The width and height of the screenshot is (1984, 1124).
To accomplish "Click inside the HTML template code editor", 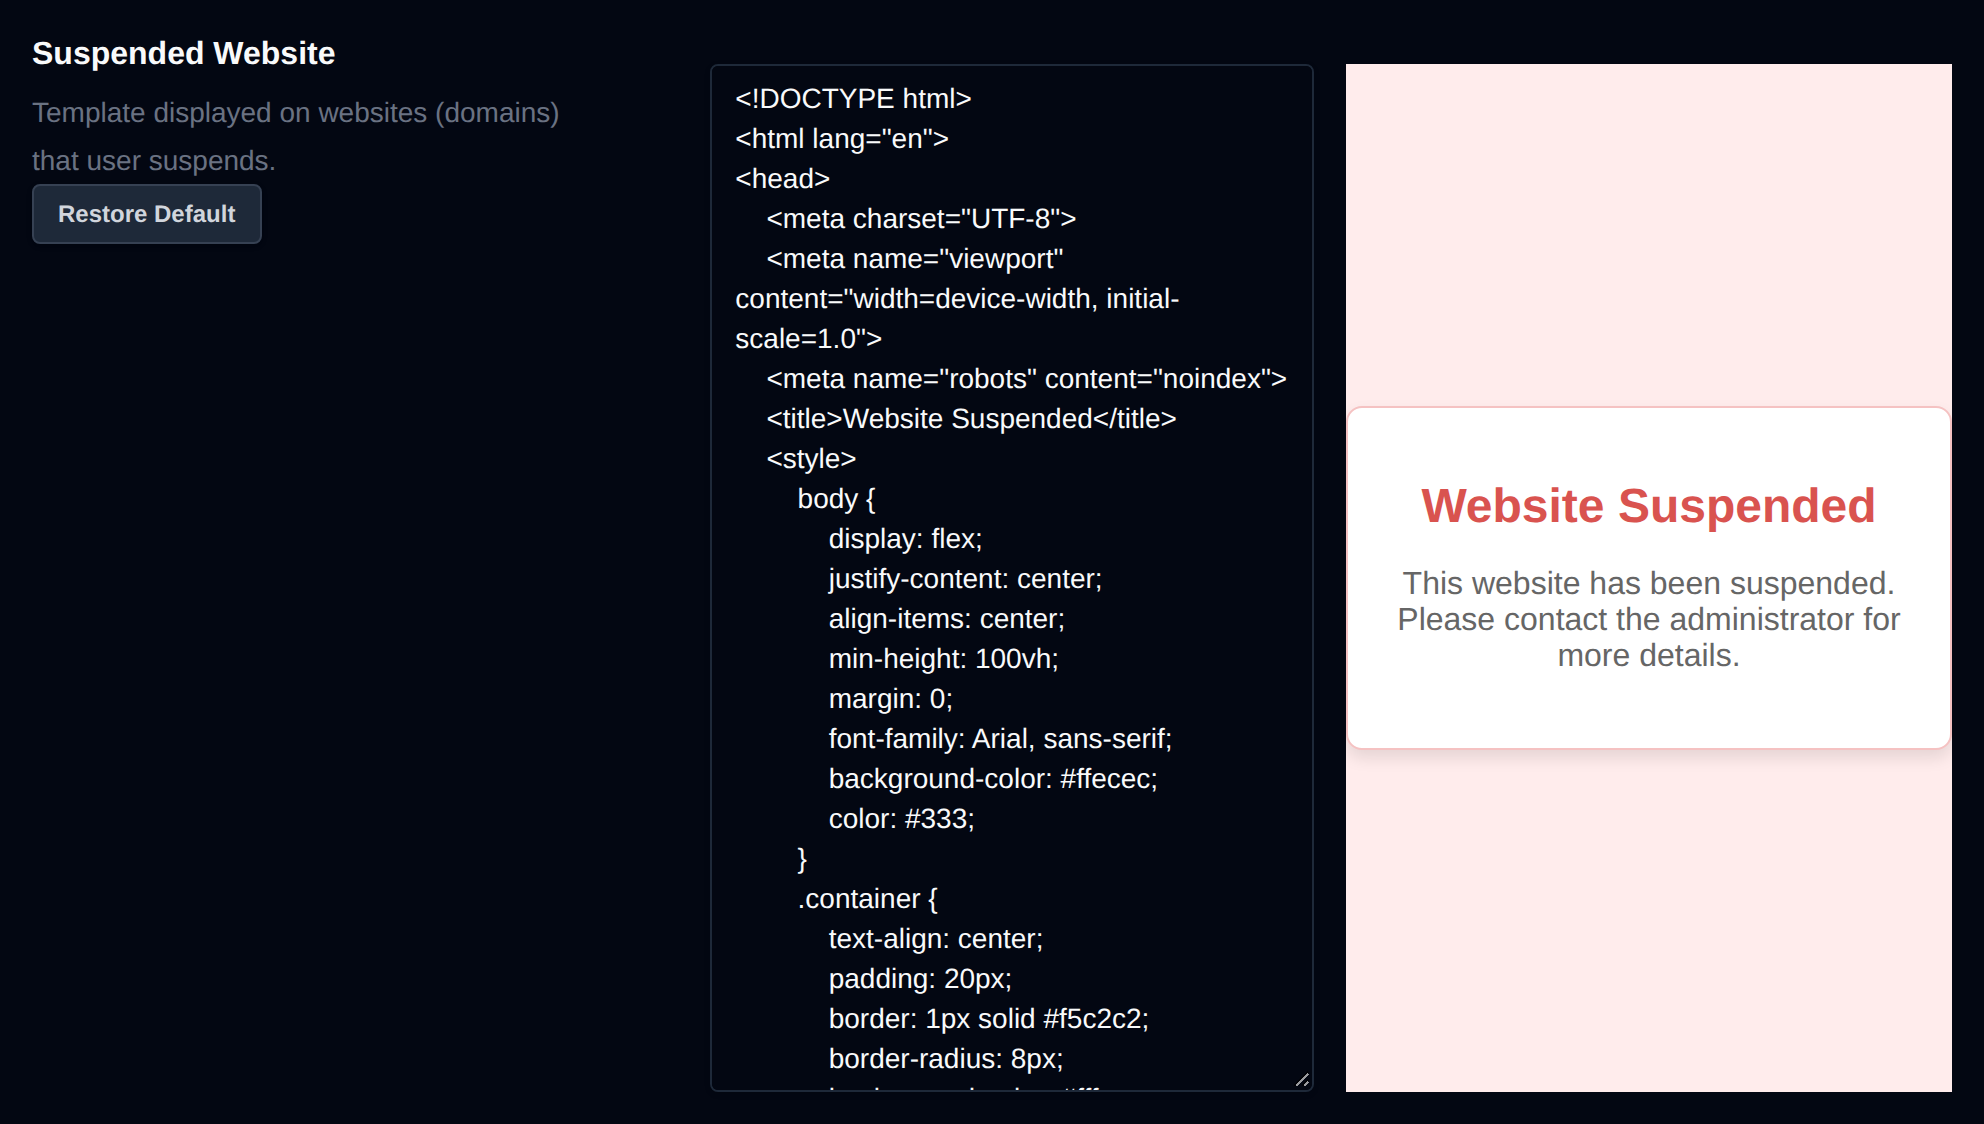I will [1011, 578].
